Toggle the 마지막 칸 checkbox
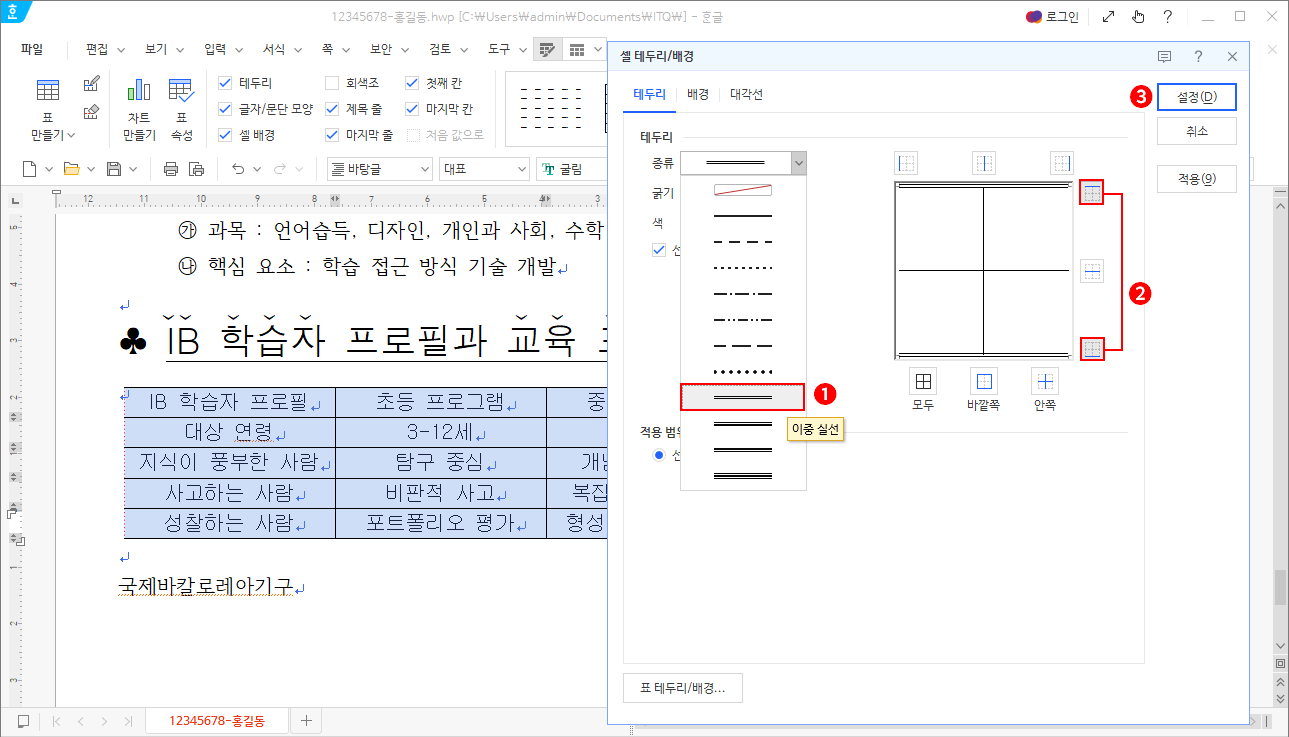This screenshot has height=737, width=1289. click(x=412, y=109)
